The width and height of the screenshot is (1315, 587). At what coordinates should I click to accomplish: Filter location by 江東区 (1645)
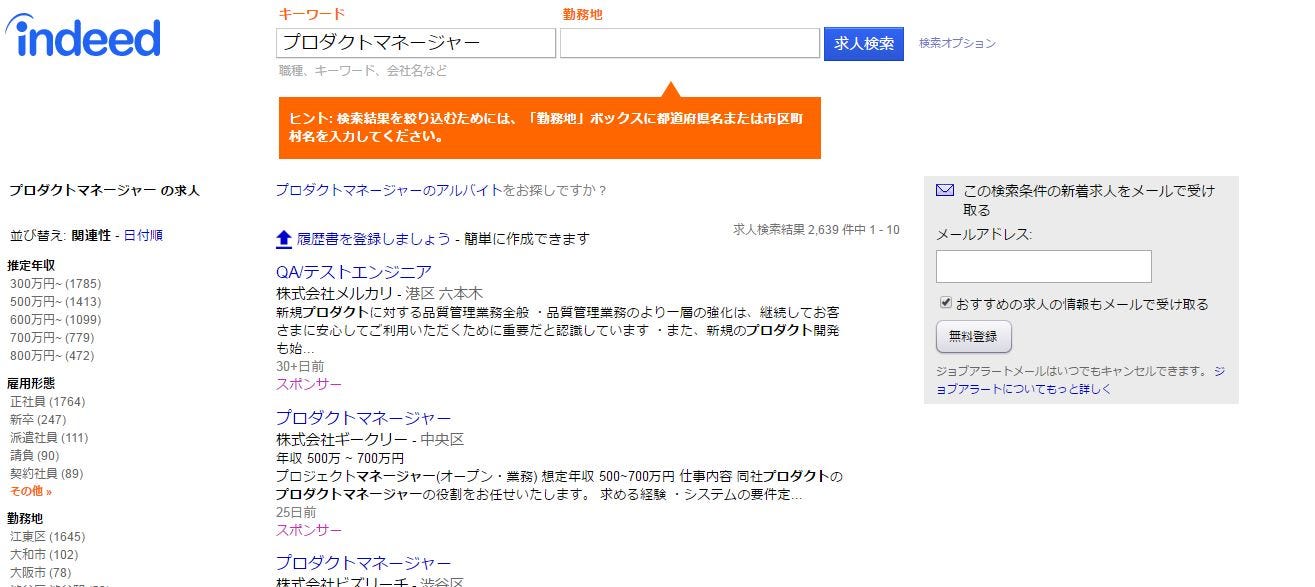click(x=48, y=537)
